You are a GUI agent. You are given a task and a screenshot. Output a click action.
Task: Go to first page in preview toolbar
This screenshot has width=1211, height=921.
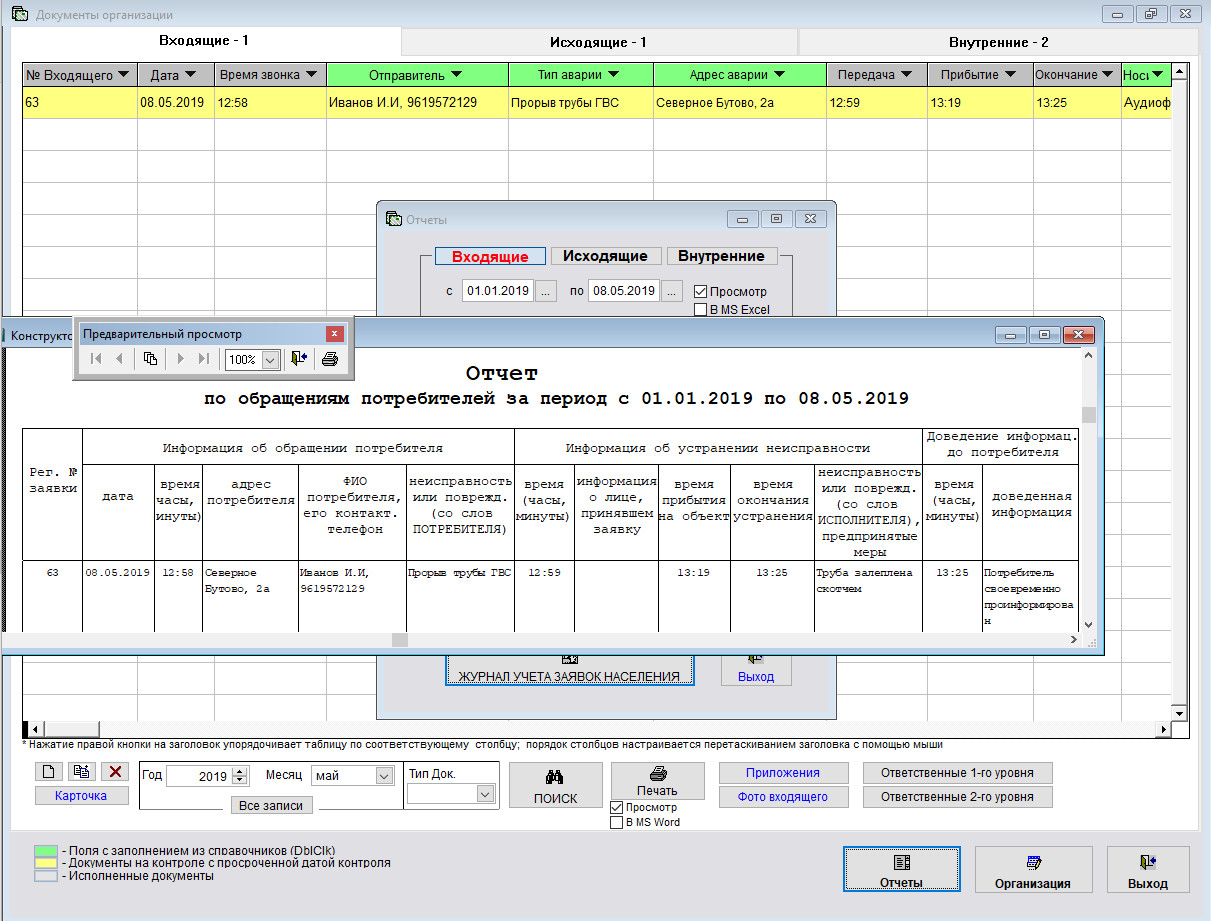tap(96, 359)
